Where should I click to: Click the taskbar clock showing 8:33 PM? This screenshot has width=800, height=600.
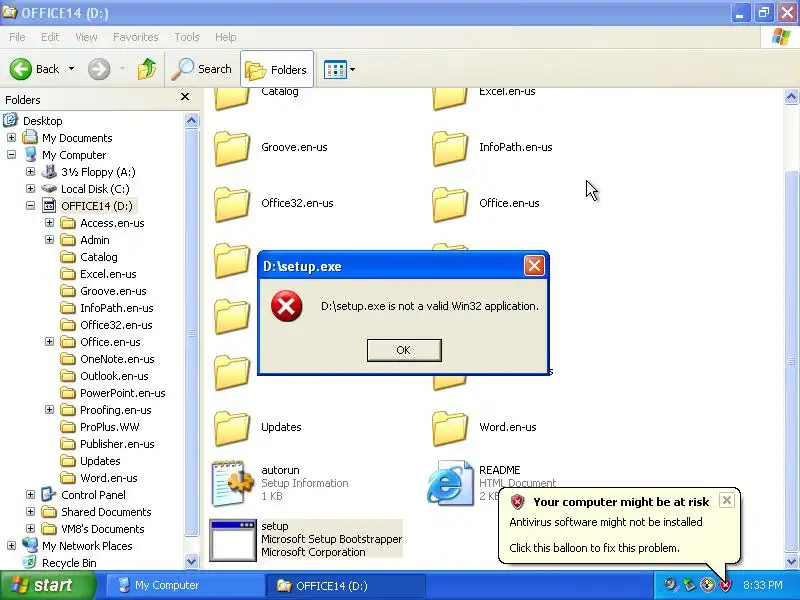click(762, 585)
